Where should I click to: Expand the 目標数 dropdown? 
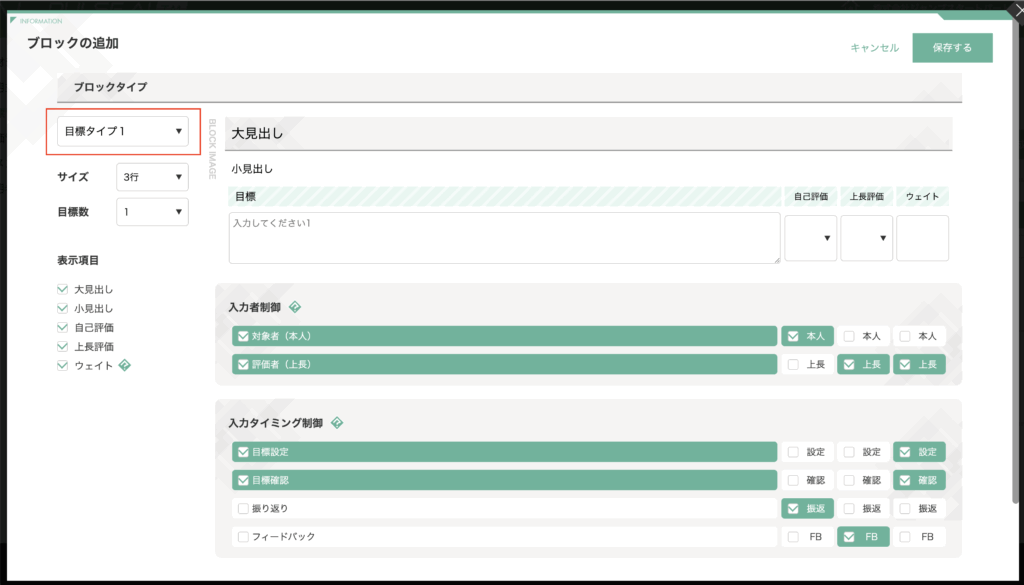pos(152,211)
